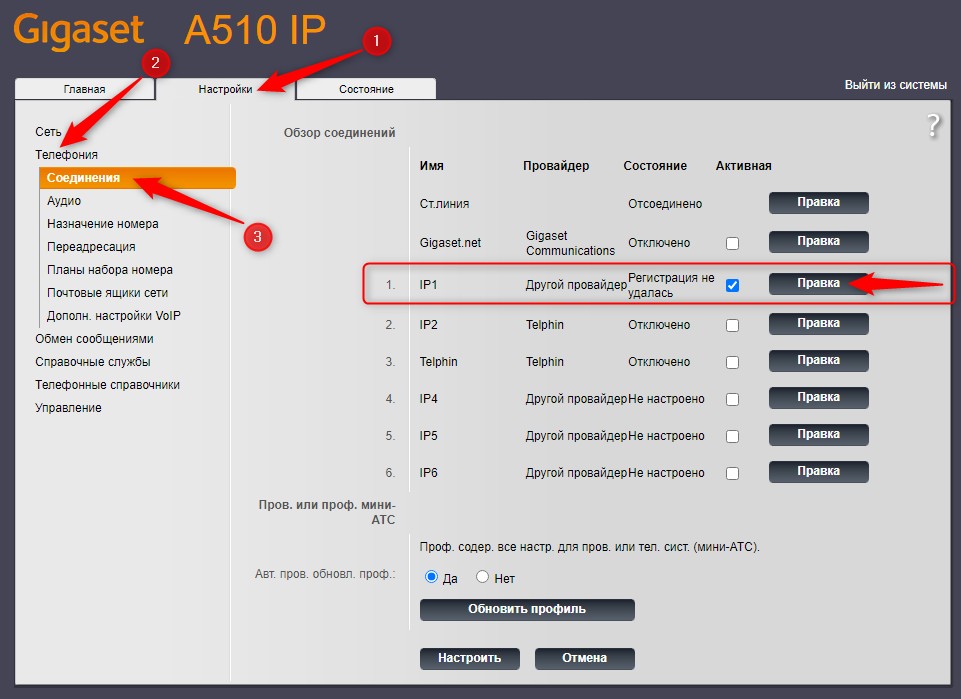Screen dimensions: 961x699
Task: Click Правка for IP1 connection
Action: (819, 284)
